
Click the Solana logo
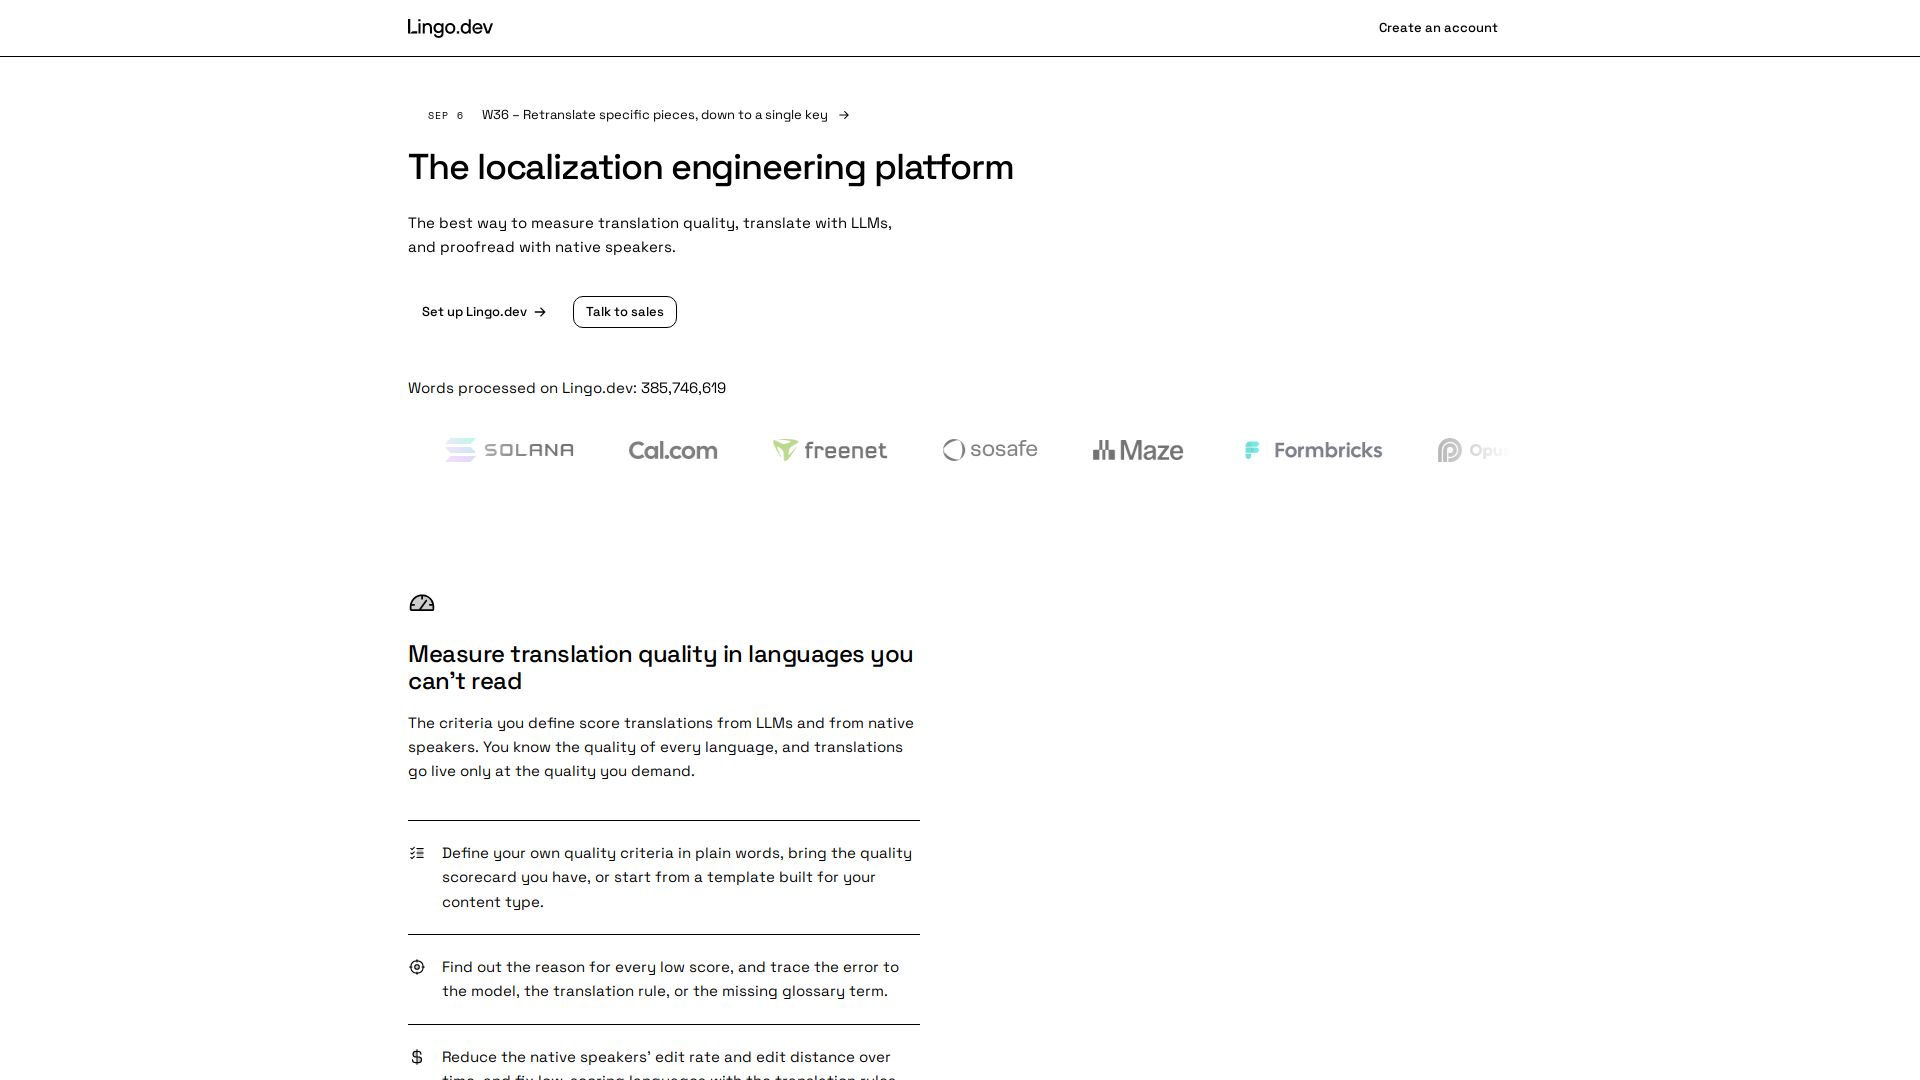[510, 450]
